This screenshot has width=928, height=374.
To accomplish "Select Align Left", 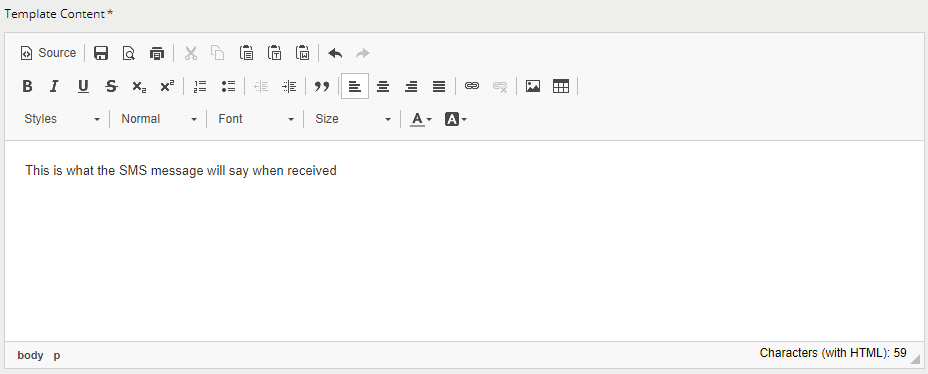I will (x=355, y=86).
